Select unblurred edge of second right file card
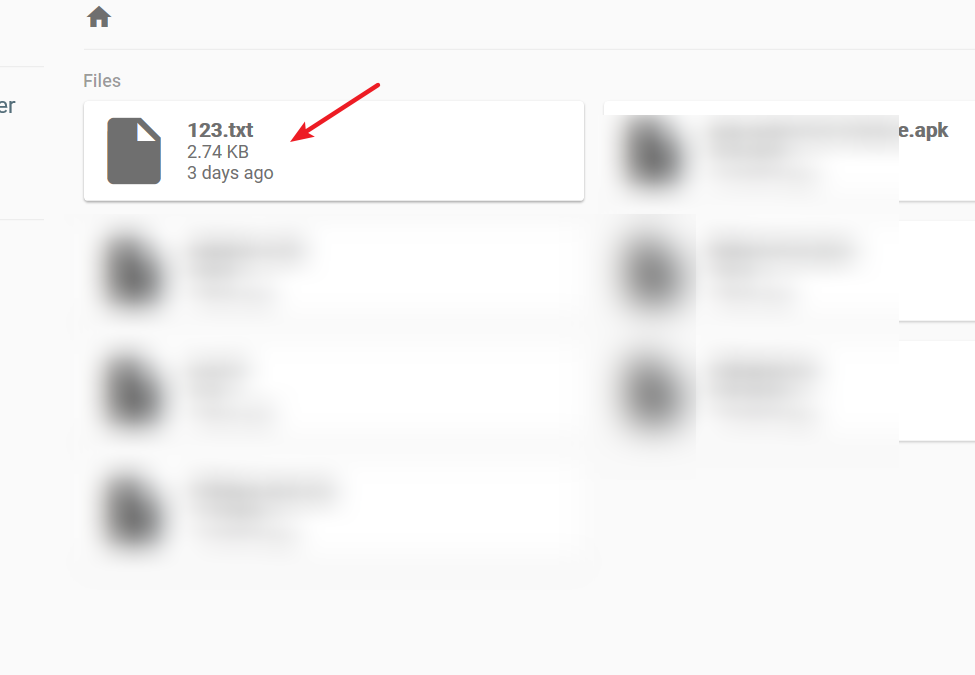Image resolution: width=975 pixels, height=675 pixels. click(x=936, y=271)
